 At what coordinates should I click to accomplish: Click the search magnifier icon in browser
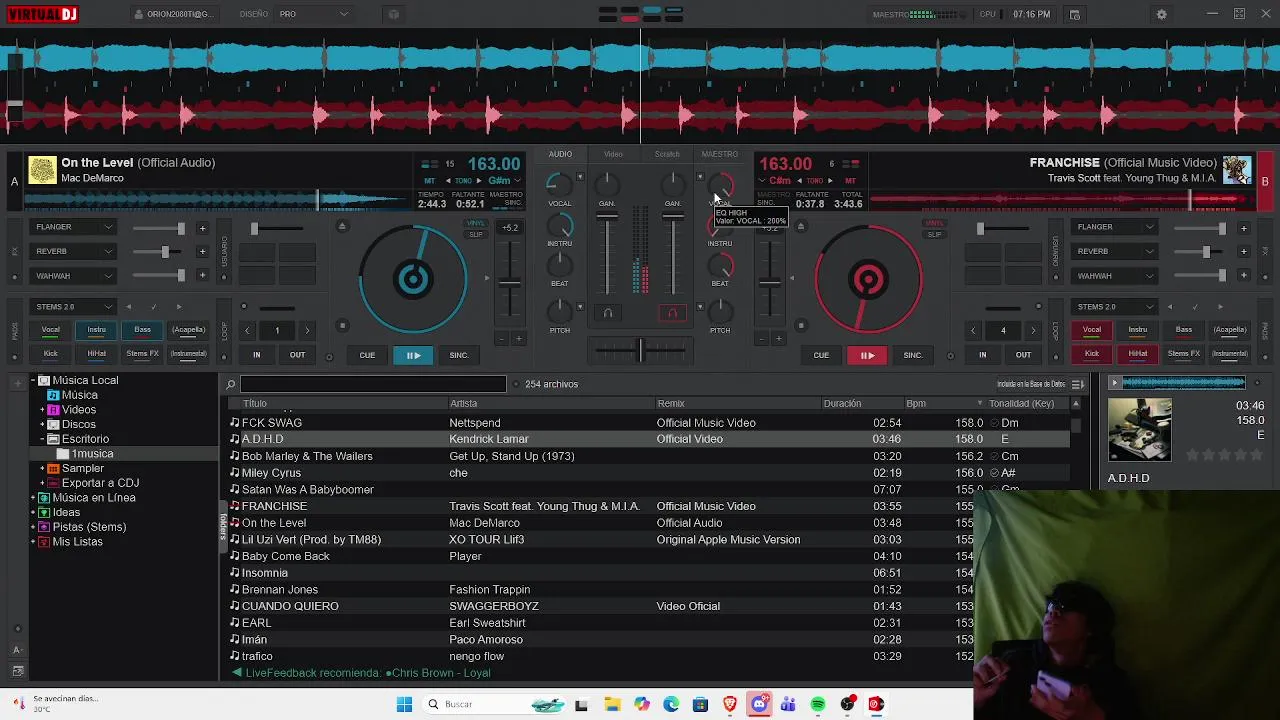[x=230, y=384]
